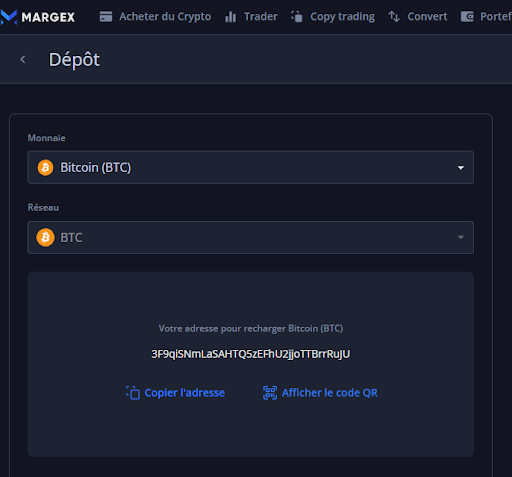512x477 pixels.
Task: Click the QR code icon
Action: [x=270, y=393]
